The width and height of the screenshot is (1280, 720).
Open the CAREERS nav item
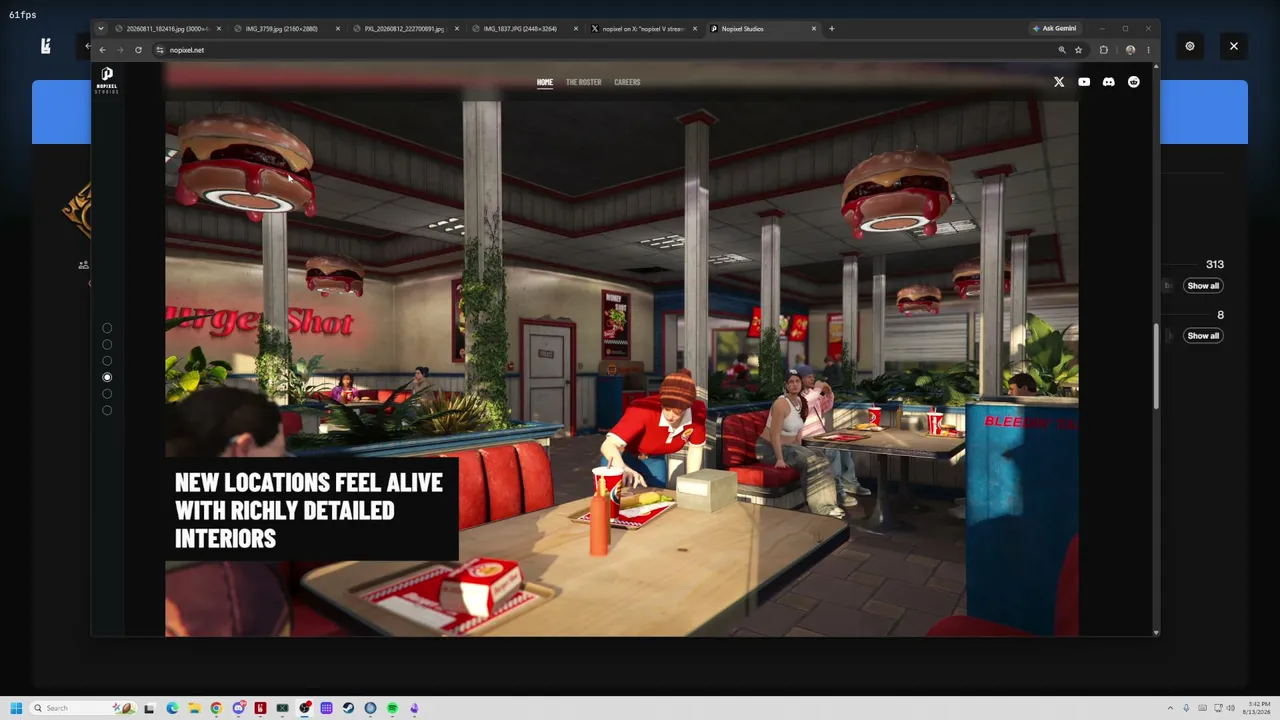pos(627,82)
